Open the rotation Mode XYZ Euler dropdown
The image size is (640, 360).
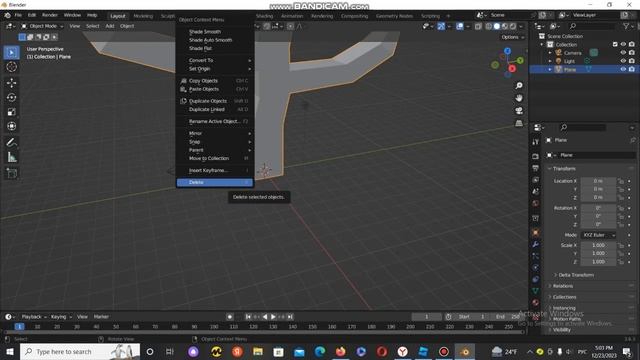[598, 235]
